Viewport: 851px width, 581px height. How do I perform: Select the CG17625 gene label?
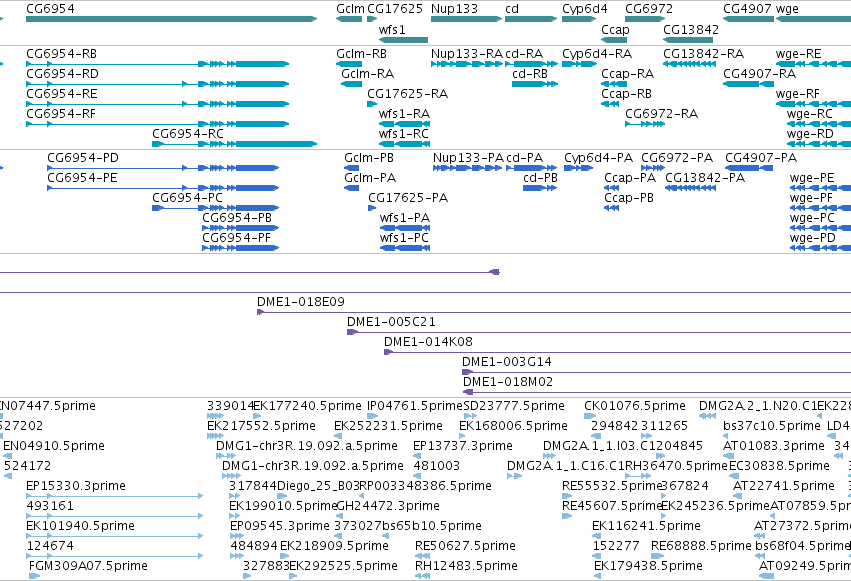[395, 9]
